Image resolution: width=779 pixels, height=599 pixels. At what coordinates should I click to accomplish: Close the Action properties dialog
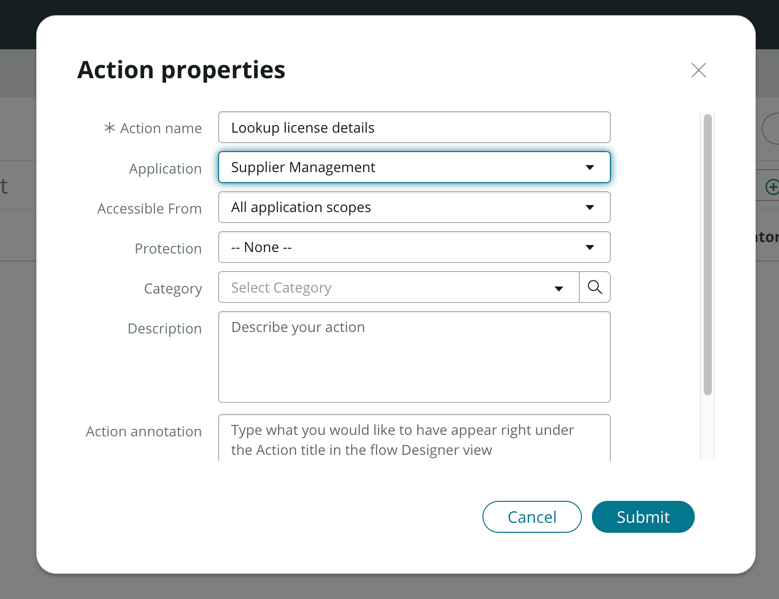(698, 70)
